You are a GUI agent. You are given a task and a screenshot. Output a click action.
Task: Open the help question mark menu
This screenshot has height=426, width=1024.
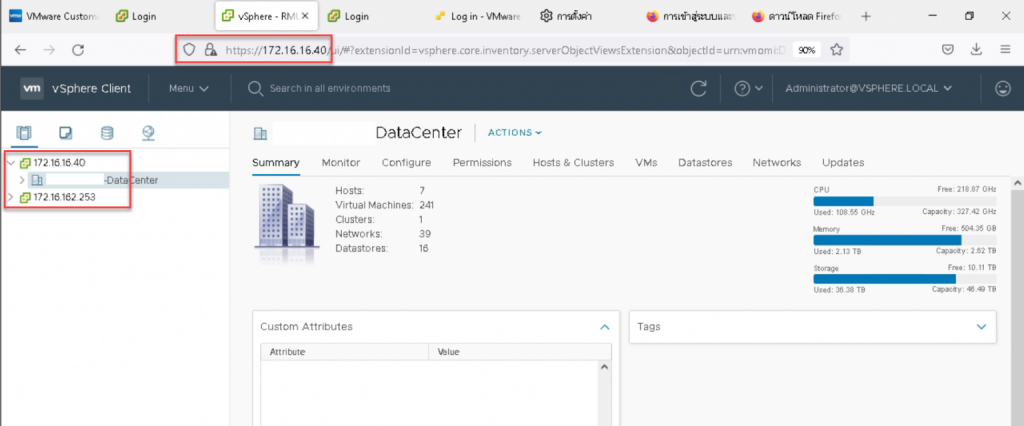[x=748, y=89]
